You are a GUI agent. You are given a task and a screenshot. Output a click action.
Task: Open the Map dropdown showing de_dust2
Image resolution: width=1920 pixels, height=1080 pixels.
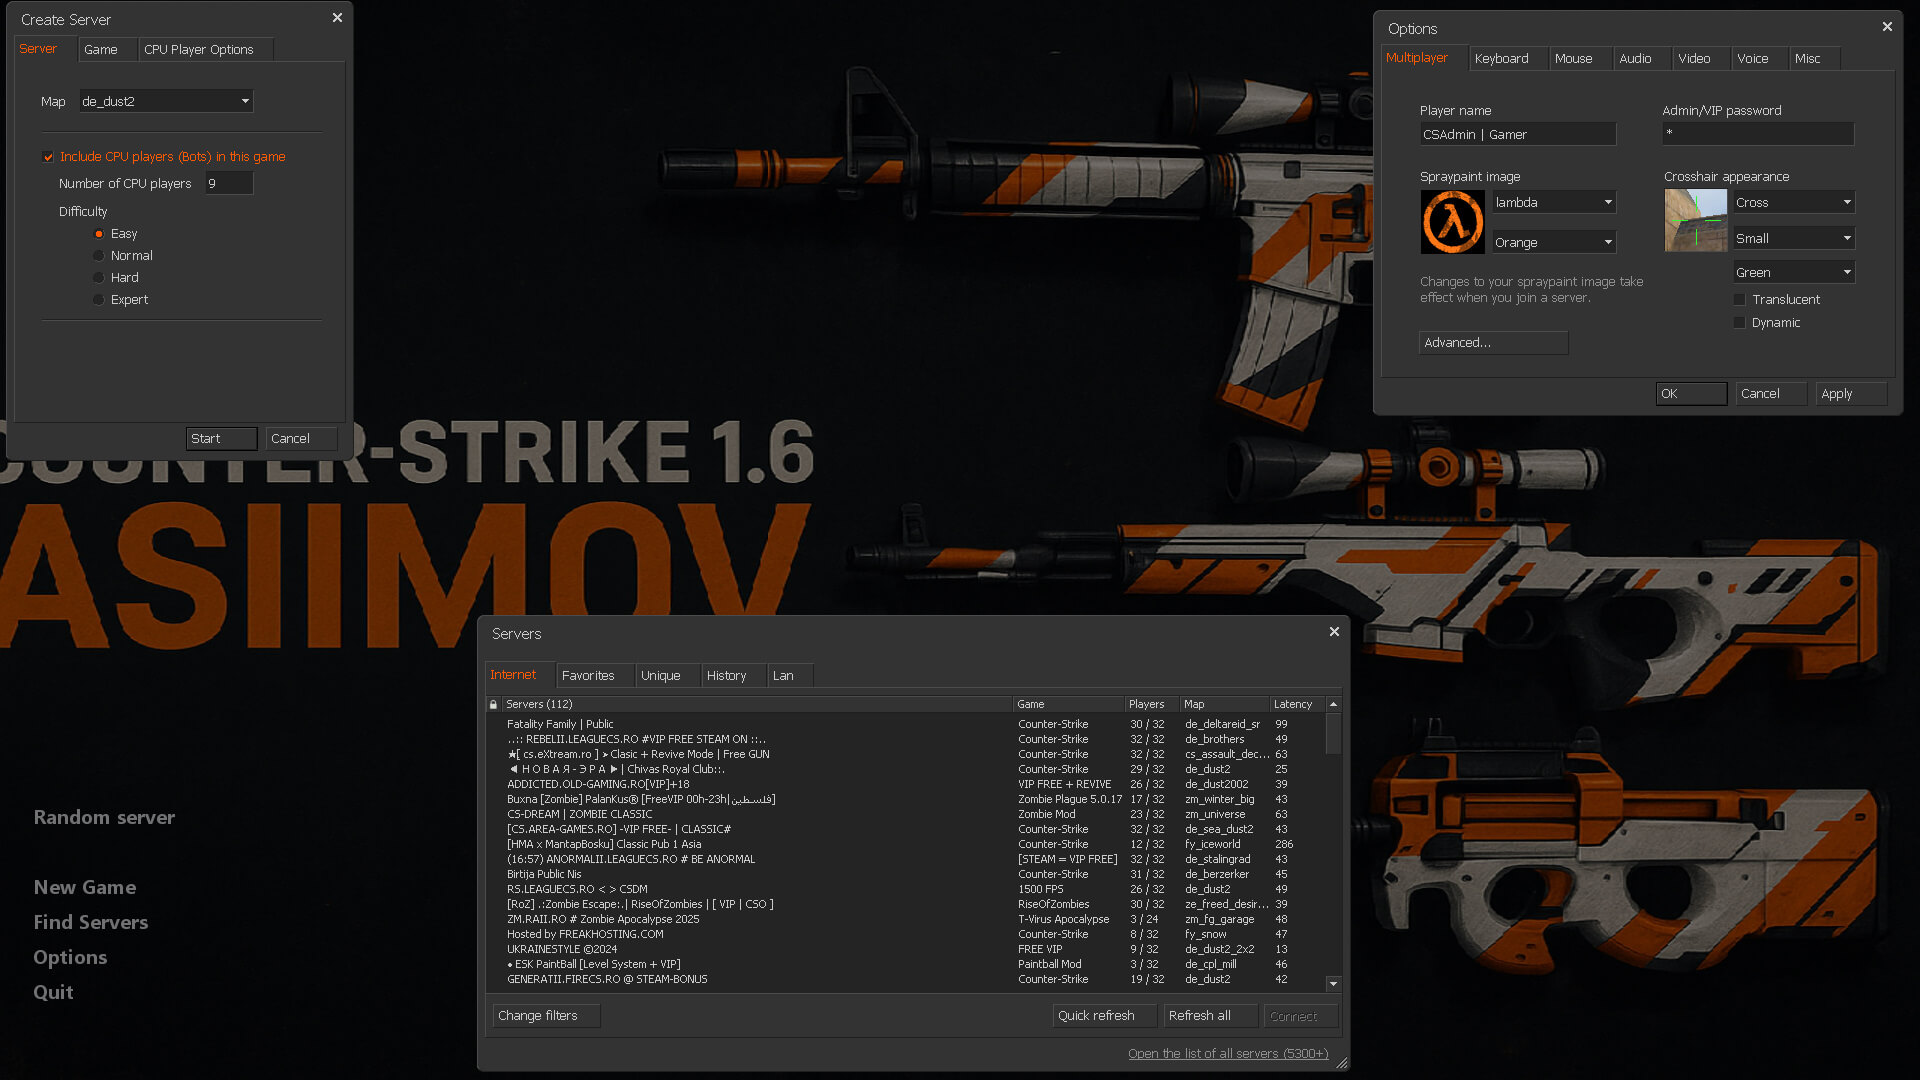point(166,101)
